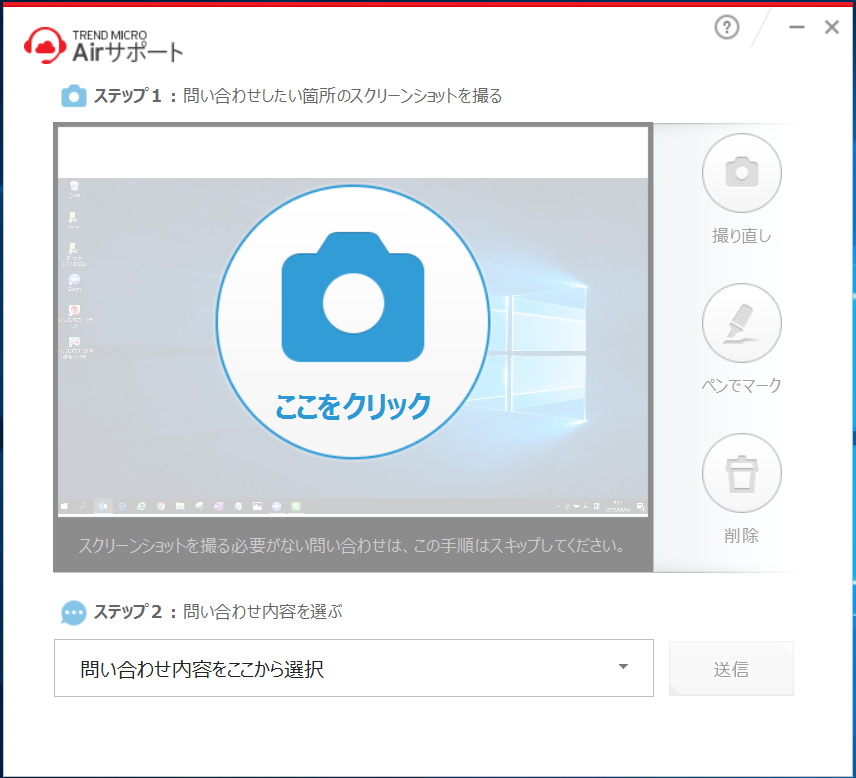The image size is (856, 778).
Task: Open help via the question mark icon
Action: 726,28
